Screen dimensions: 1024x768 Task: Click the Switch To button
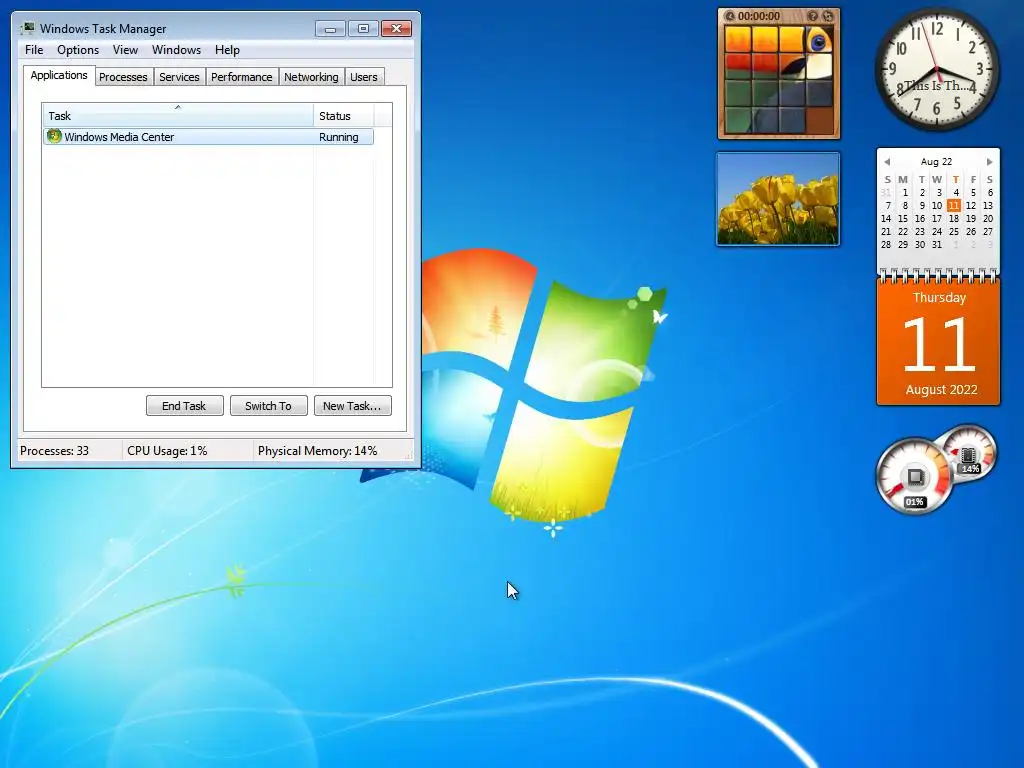[x=268, y=406]
